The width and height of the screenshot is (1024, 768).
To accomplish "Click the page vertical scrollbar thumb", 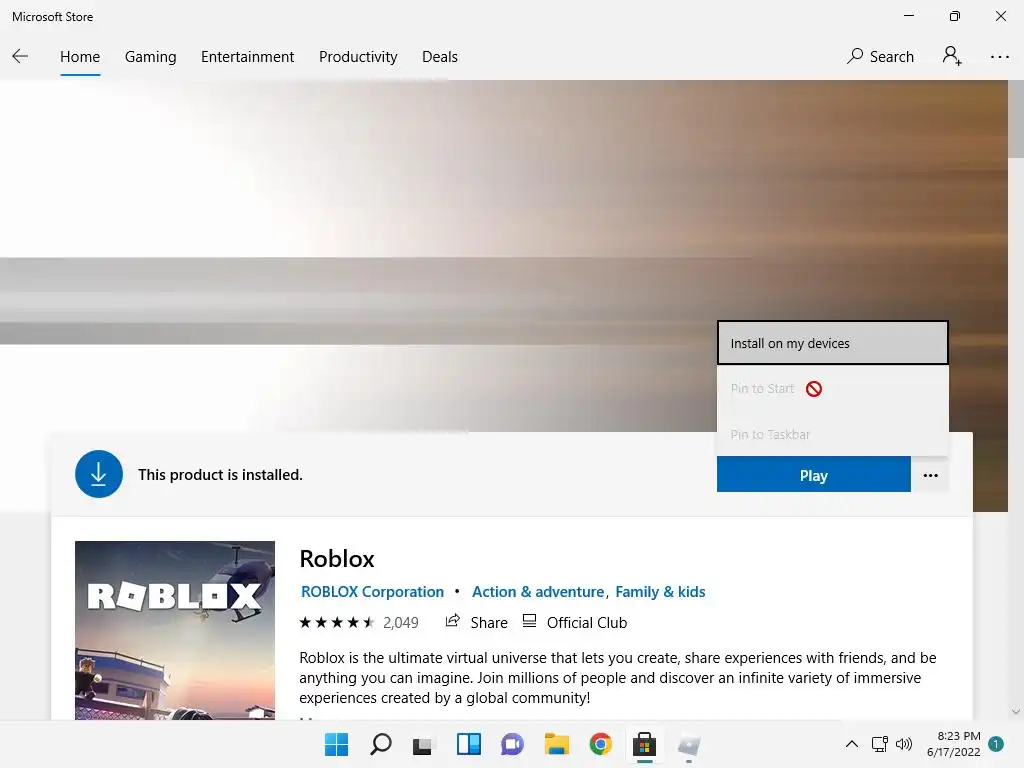I will pyautogui.click(x=1016, y=119).
